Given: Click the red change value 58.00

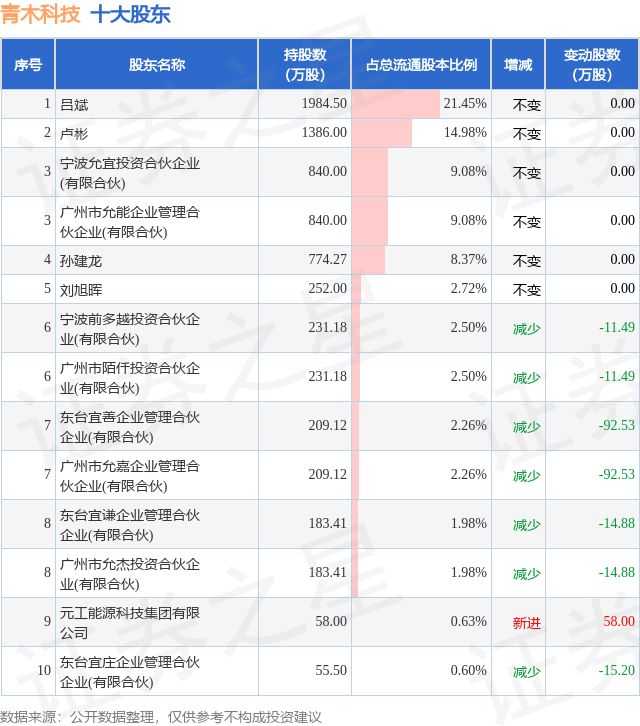Looking at the screenshot, I should pos(619,621).
